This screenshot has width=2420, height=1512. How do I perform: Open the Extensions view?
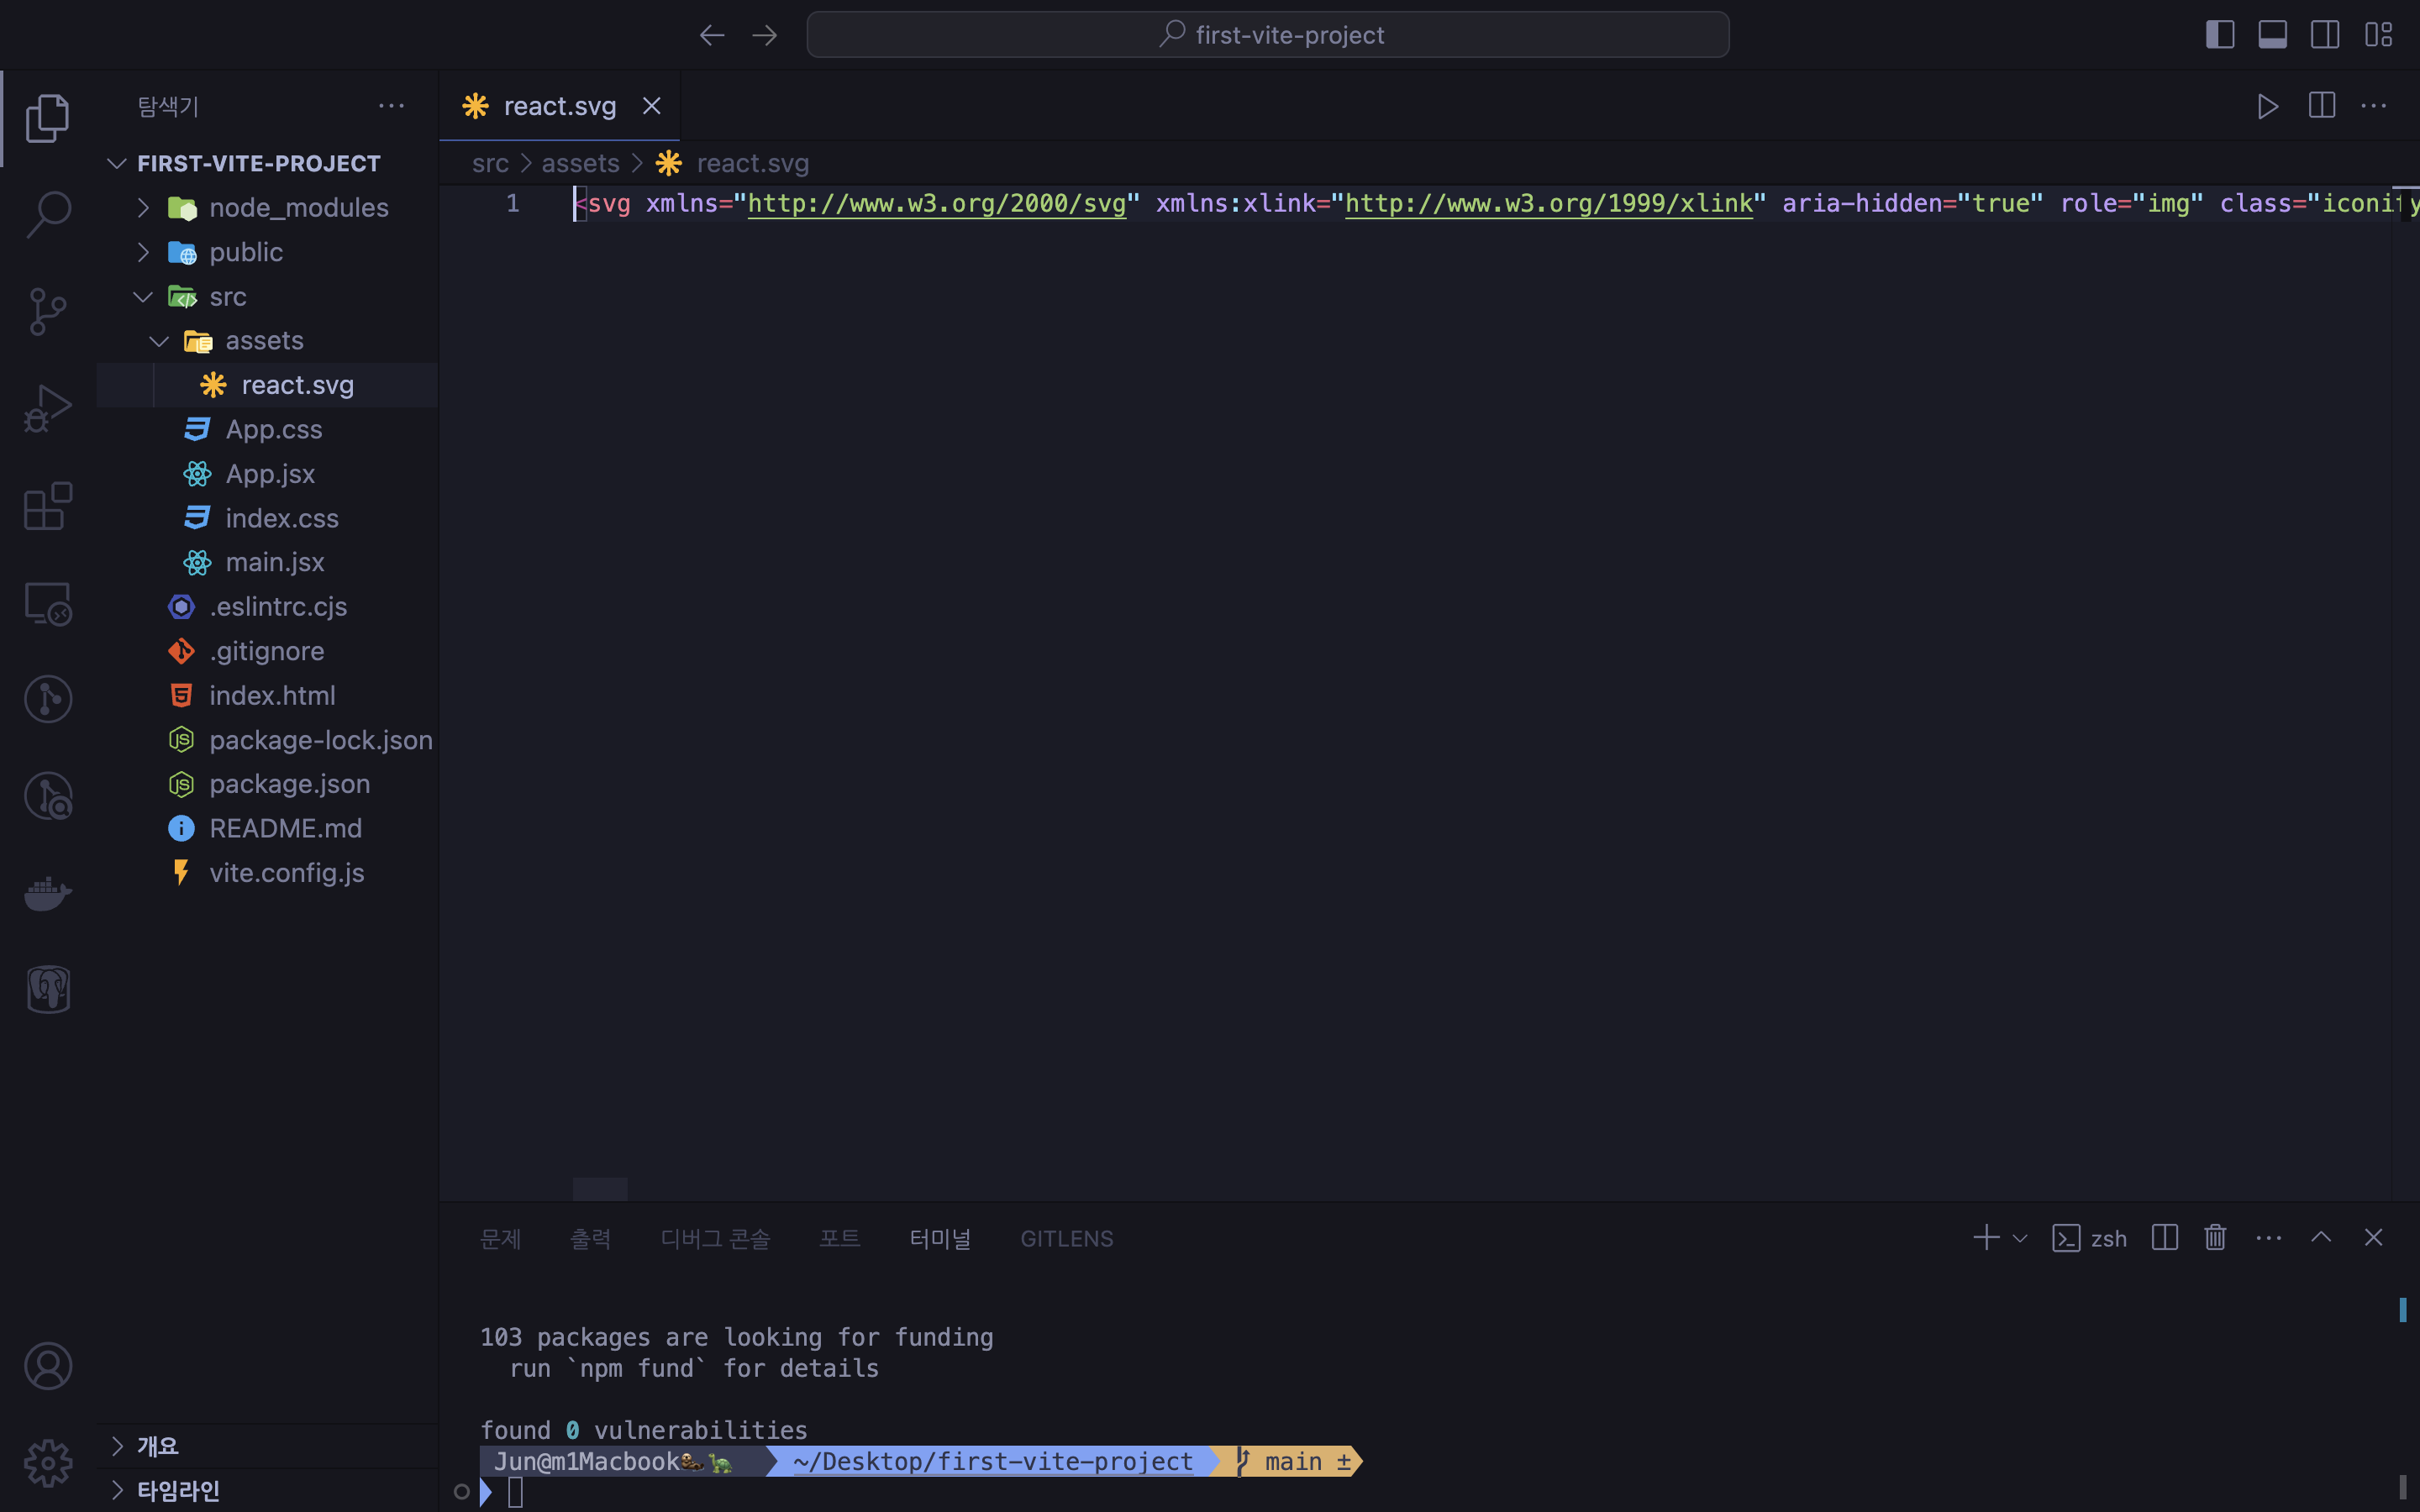47,506
